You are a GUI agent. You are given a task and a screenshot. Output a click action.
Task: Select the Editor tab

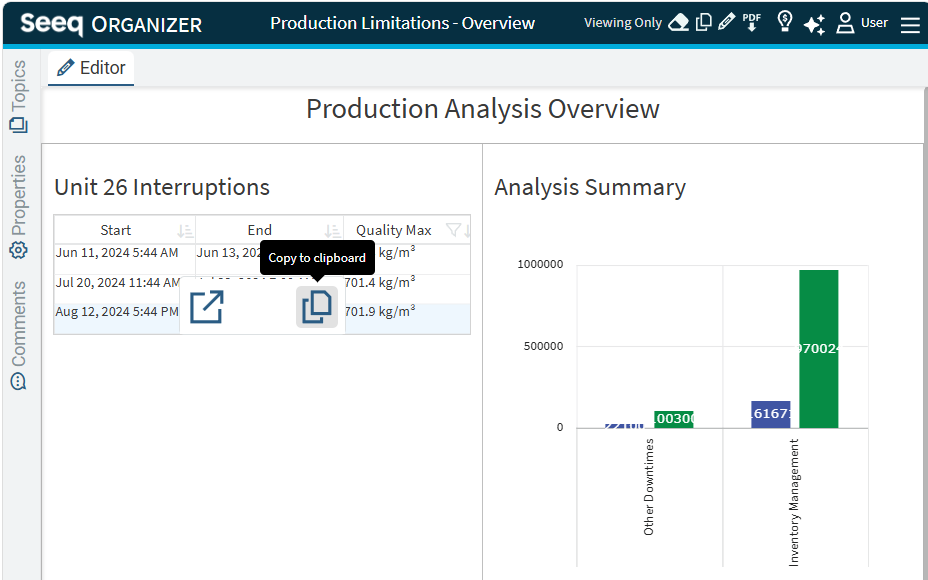(91, 68)
